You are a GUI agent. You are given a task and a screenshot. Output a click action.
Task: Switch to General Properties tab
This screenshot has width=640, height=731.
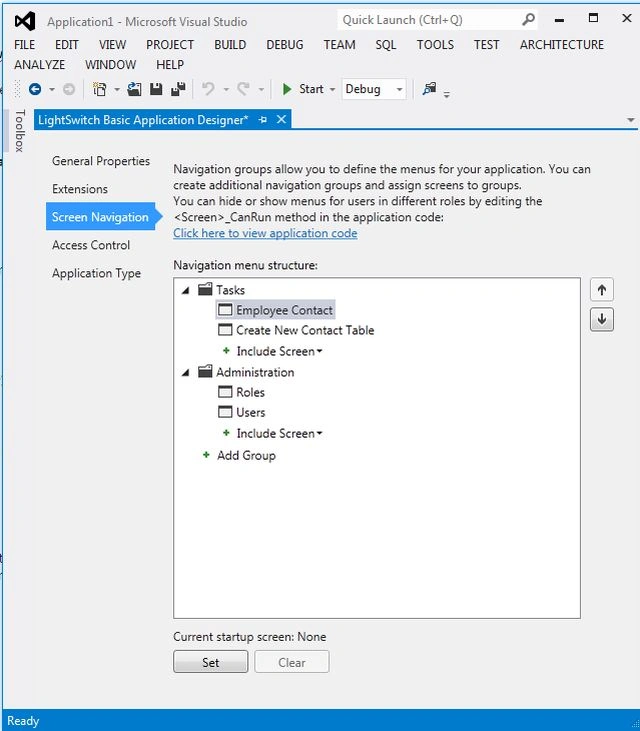click(x=101, y=161)
